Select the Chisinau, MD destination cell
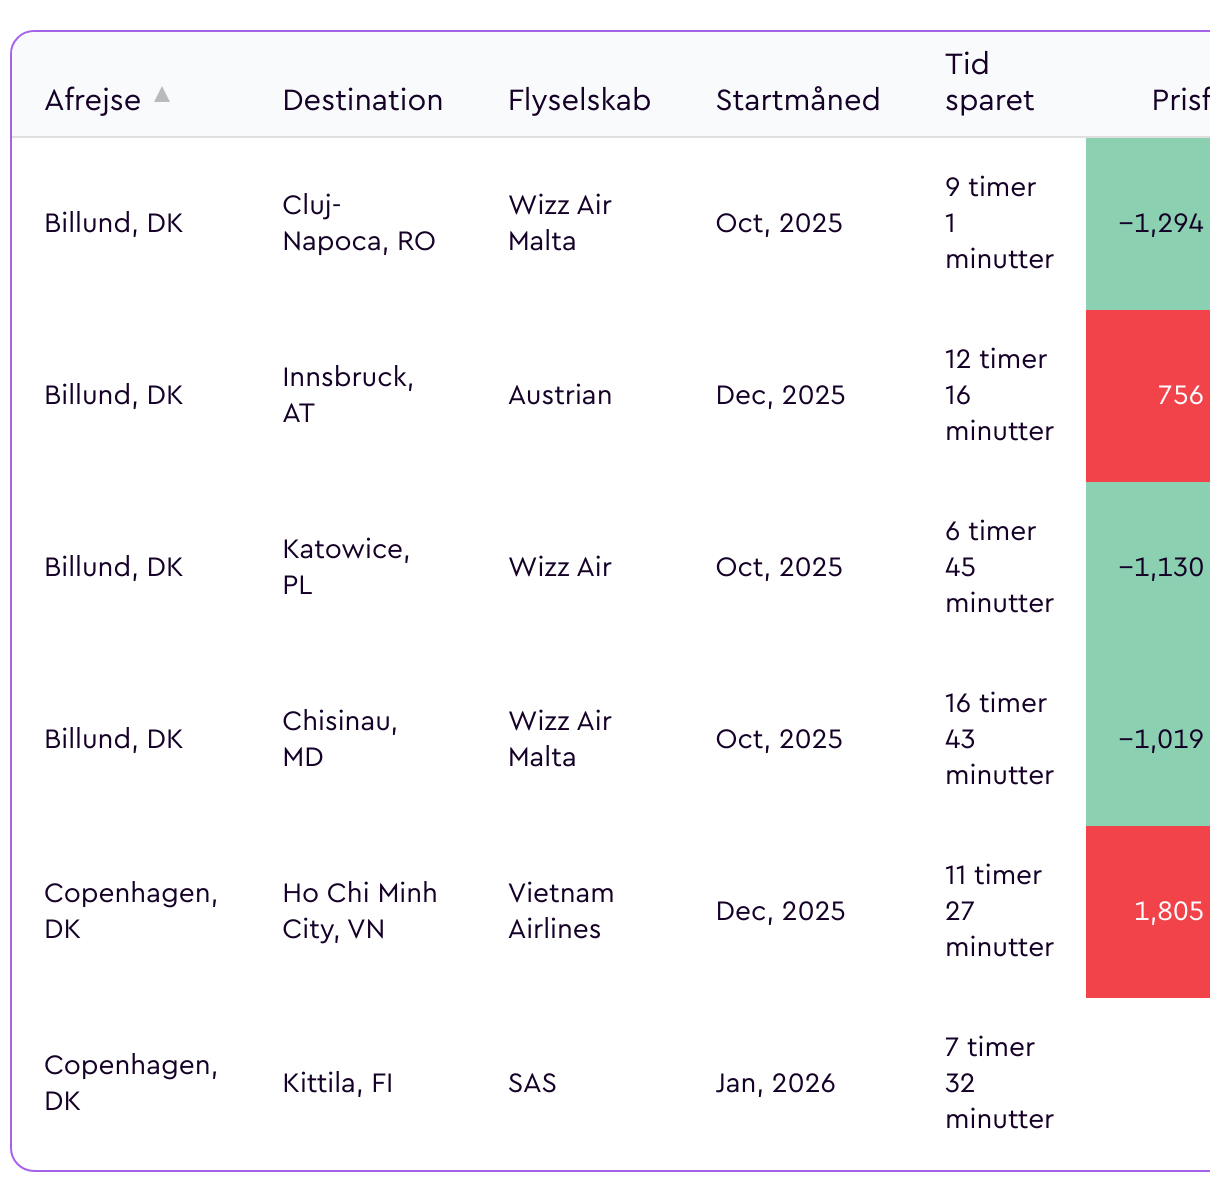The height and width of the screenshot is (1182, 1220). click(x=340, y=739)
